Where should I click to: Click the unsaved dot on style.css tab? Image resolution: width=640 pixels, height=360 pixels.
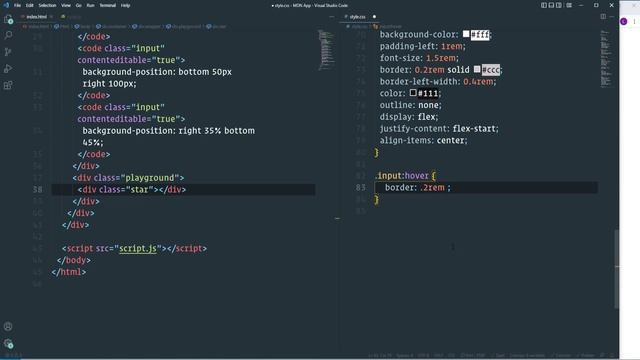click(x=374, y=17)
